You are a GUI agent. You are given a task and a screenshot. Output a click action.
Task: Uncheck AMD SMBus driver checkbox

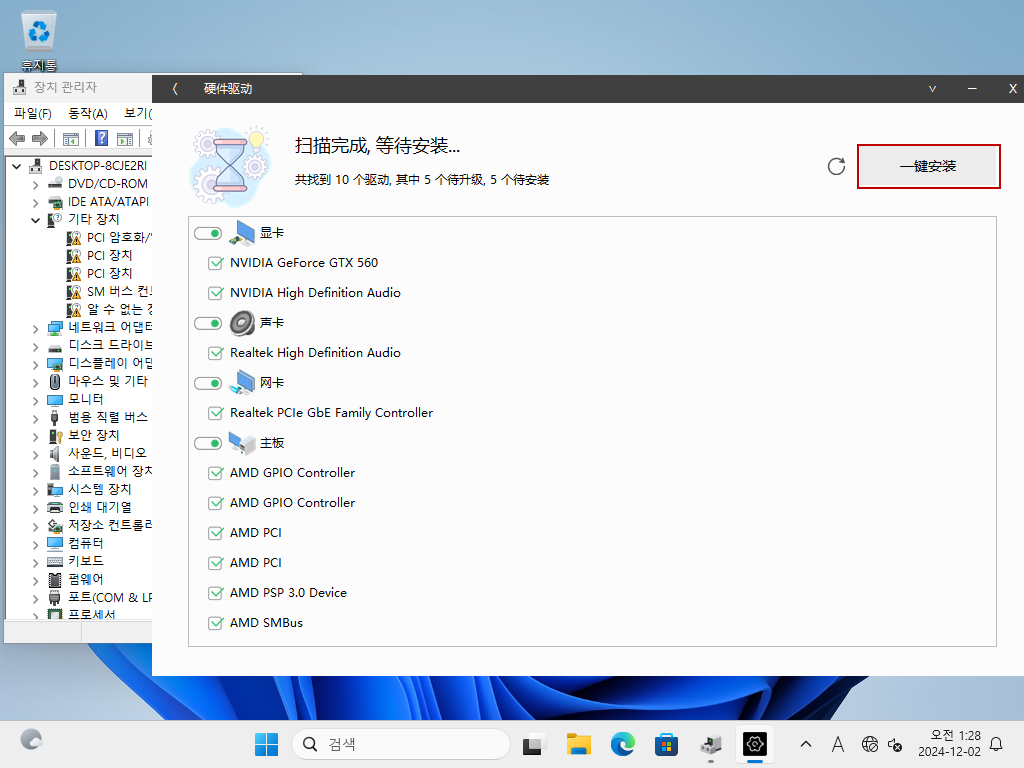point(216,624)
